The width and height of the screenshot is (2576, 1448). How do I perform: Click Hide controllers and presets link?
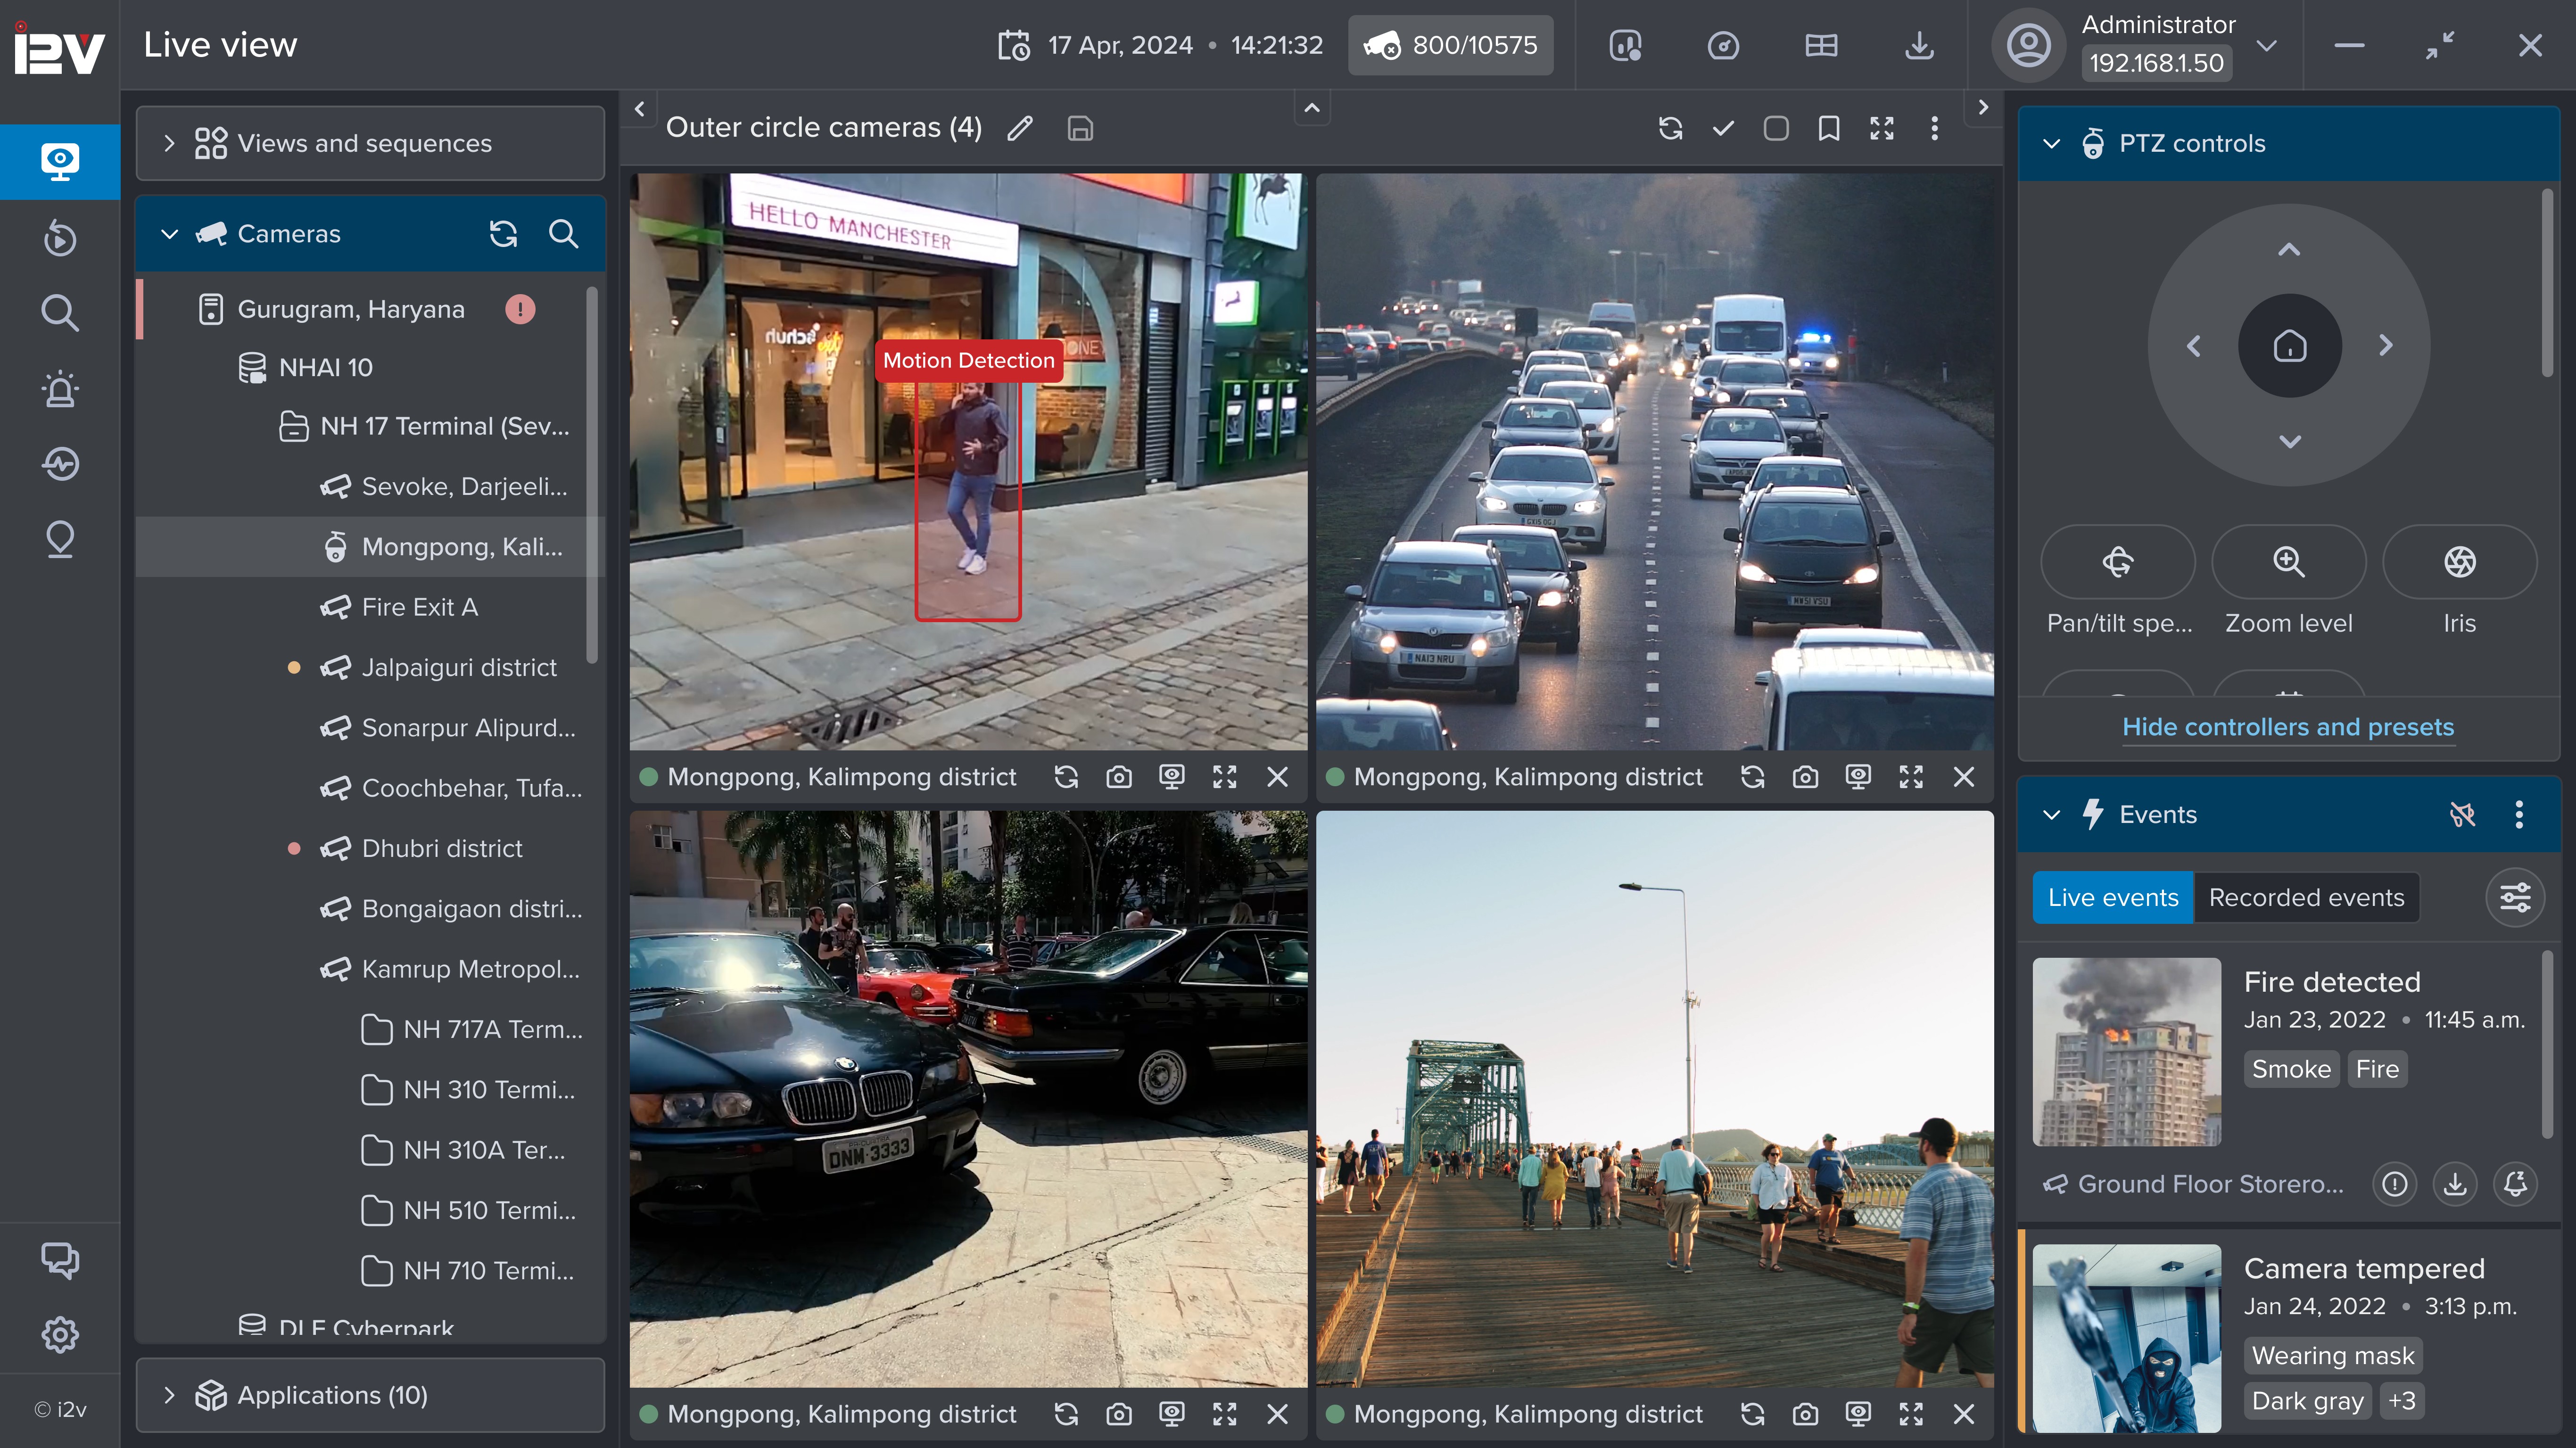coord(2288,727)
